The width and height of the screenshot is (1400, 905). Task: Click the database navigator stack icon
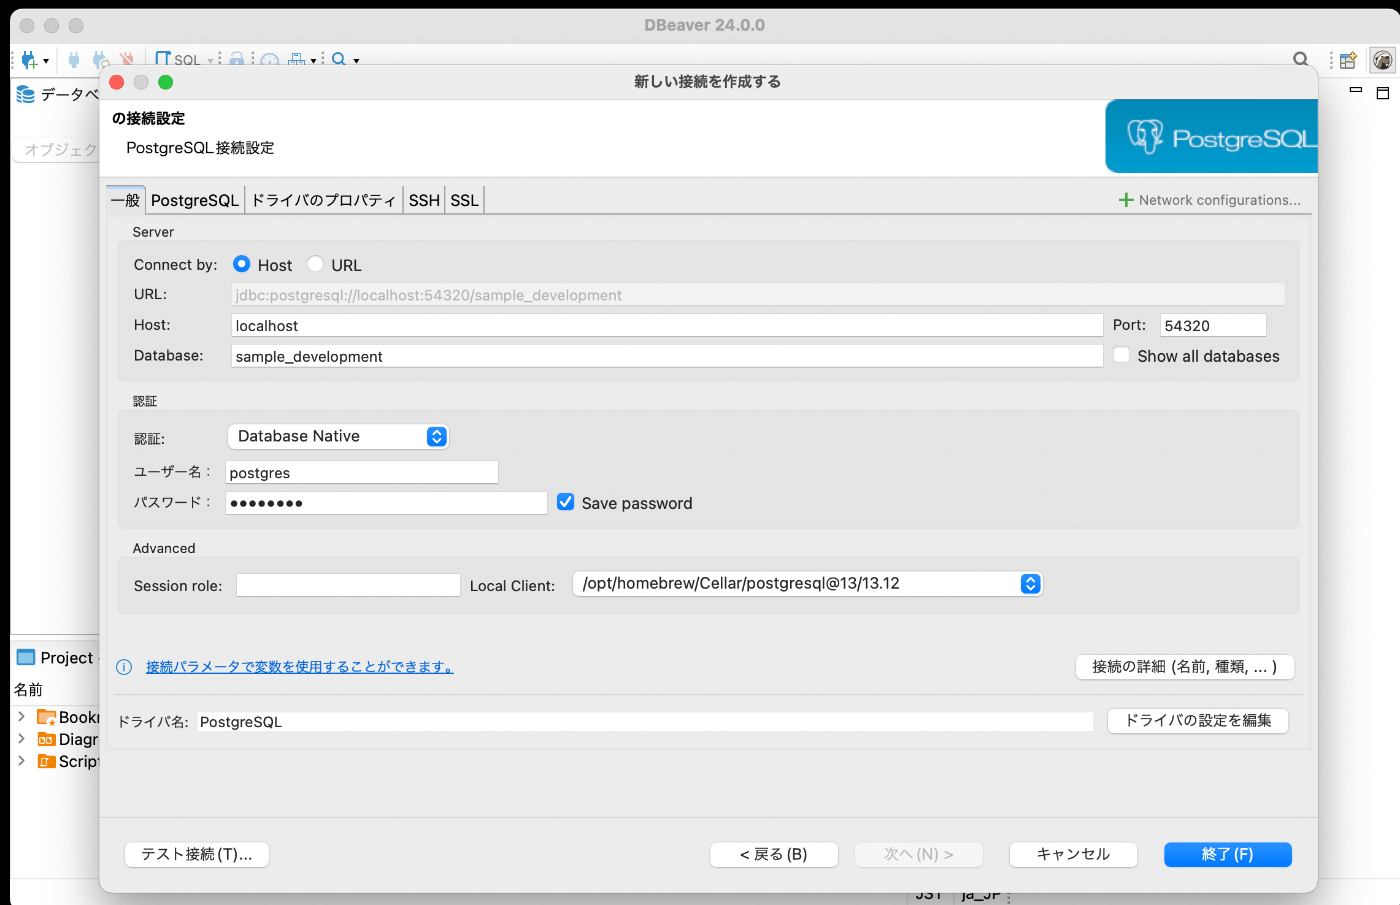click(x=26, y=94)
